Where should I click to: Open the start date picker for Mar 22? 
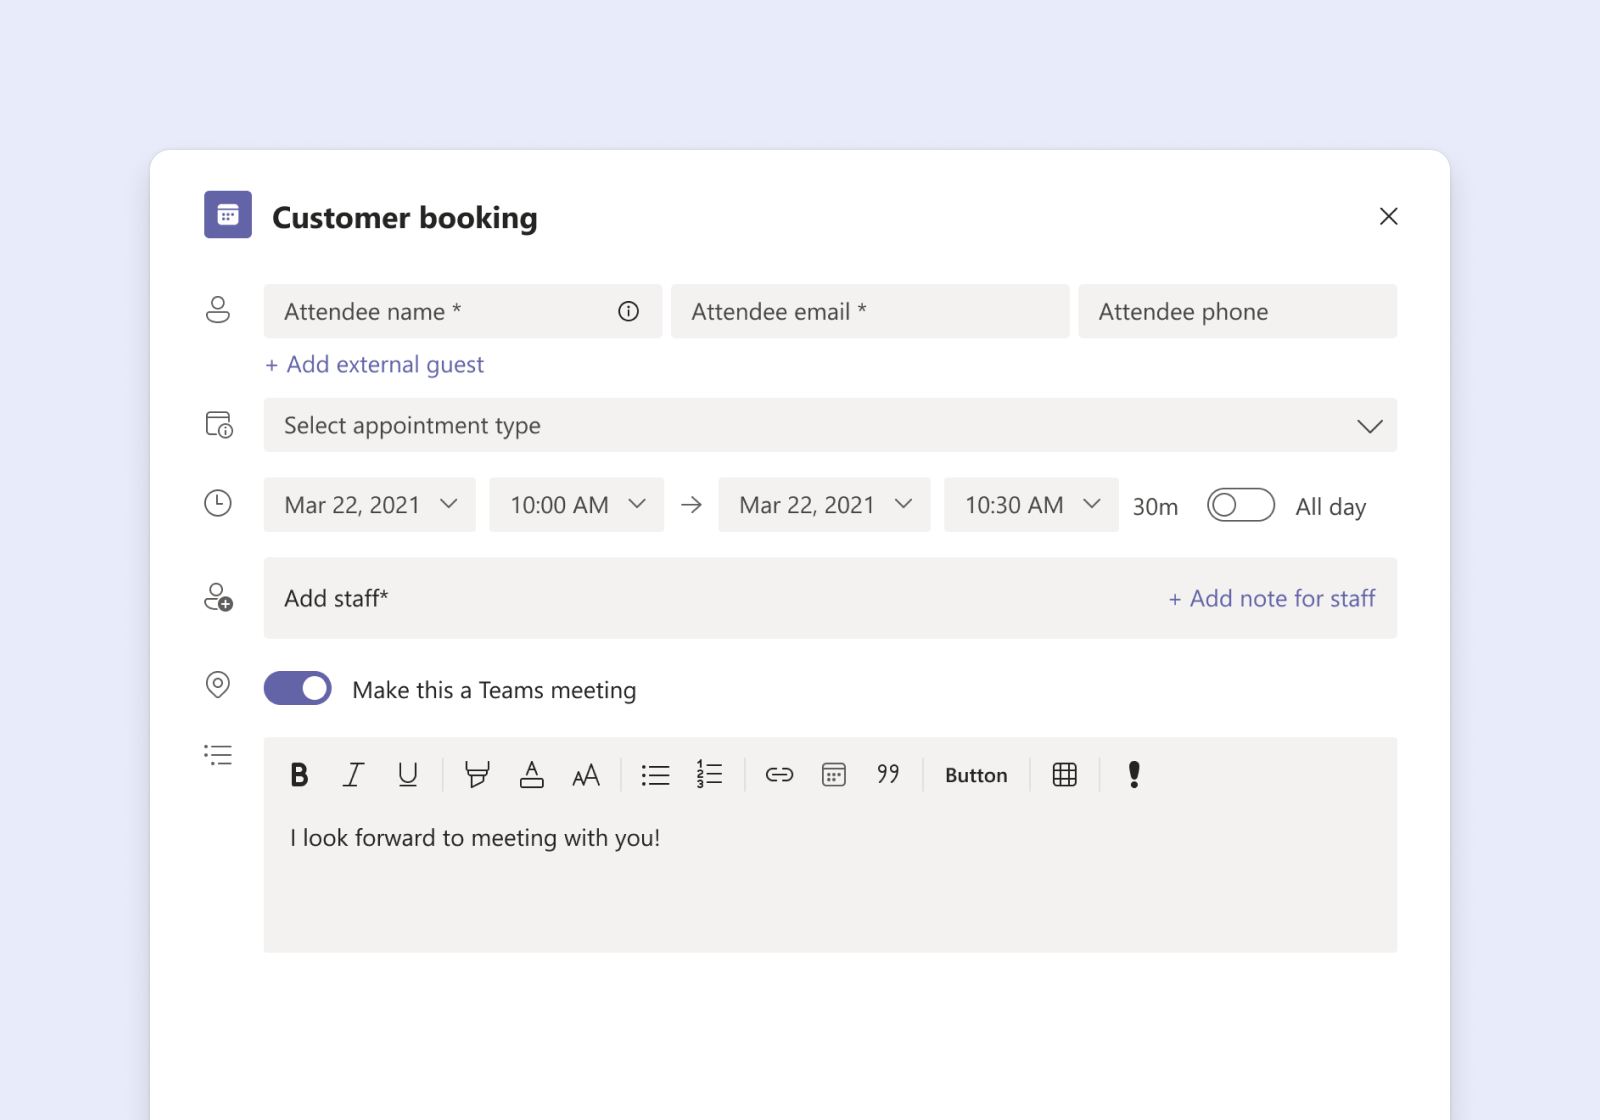[369, 505]
